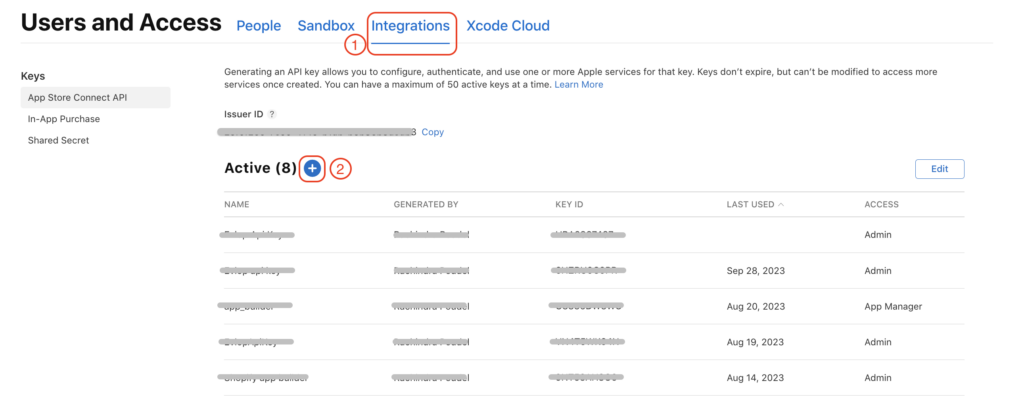The height and width of the screenshot is (398, 1024).
Task: Select the row last used Sep 28, 2023
Action: [594, 271]
